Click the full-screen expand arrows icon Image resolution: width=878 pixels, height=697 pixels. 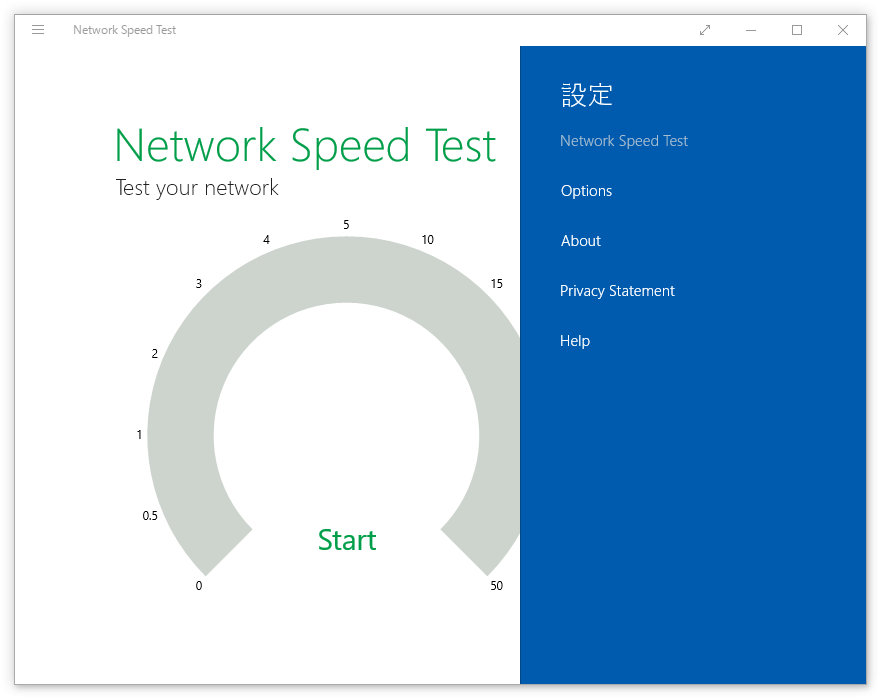point(705,30)
